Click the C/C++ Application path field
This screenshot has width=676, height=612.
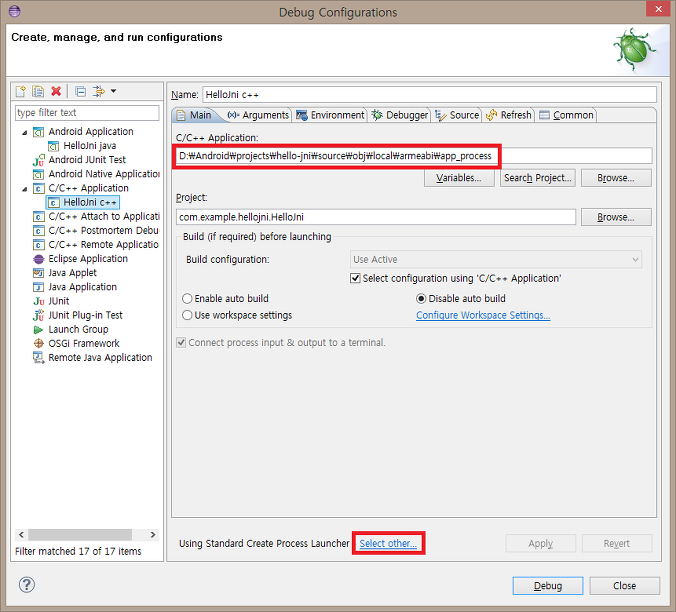point(414,156)
